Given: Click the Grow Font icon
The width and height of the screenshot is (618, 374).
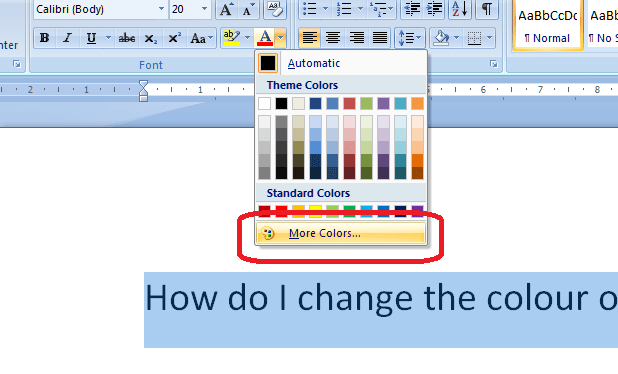Looking at the screenshot, I should (226, 9).
